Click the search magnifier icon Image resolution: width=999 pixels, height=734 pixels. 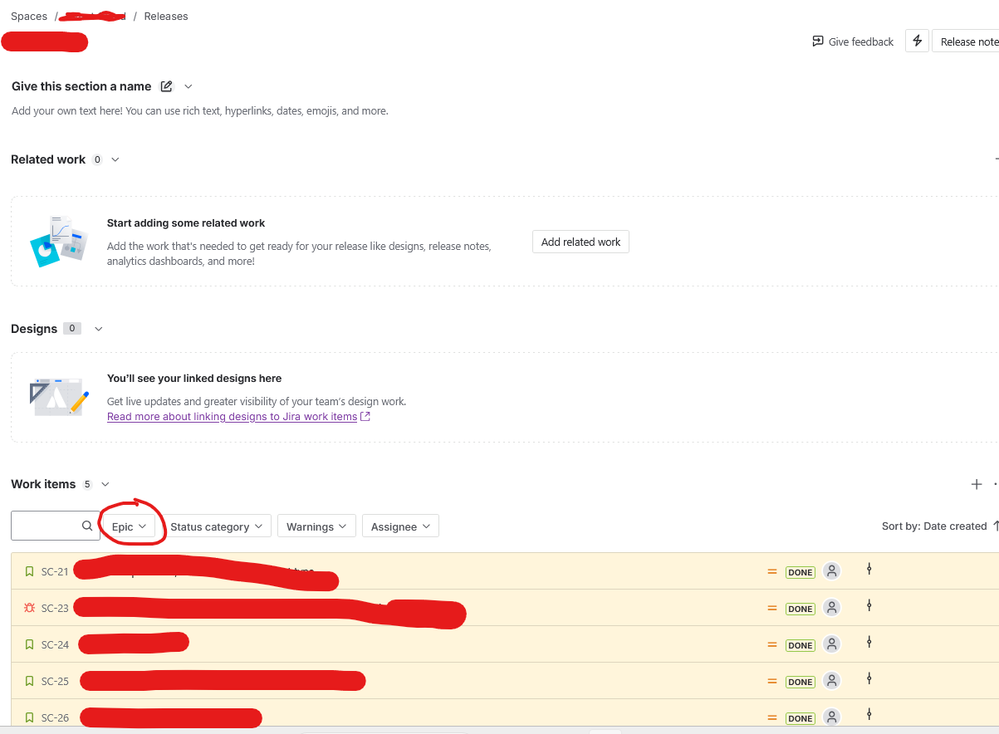click(87, 526)
